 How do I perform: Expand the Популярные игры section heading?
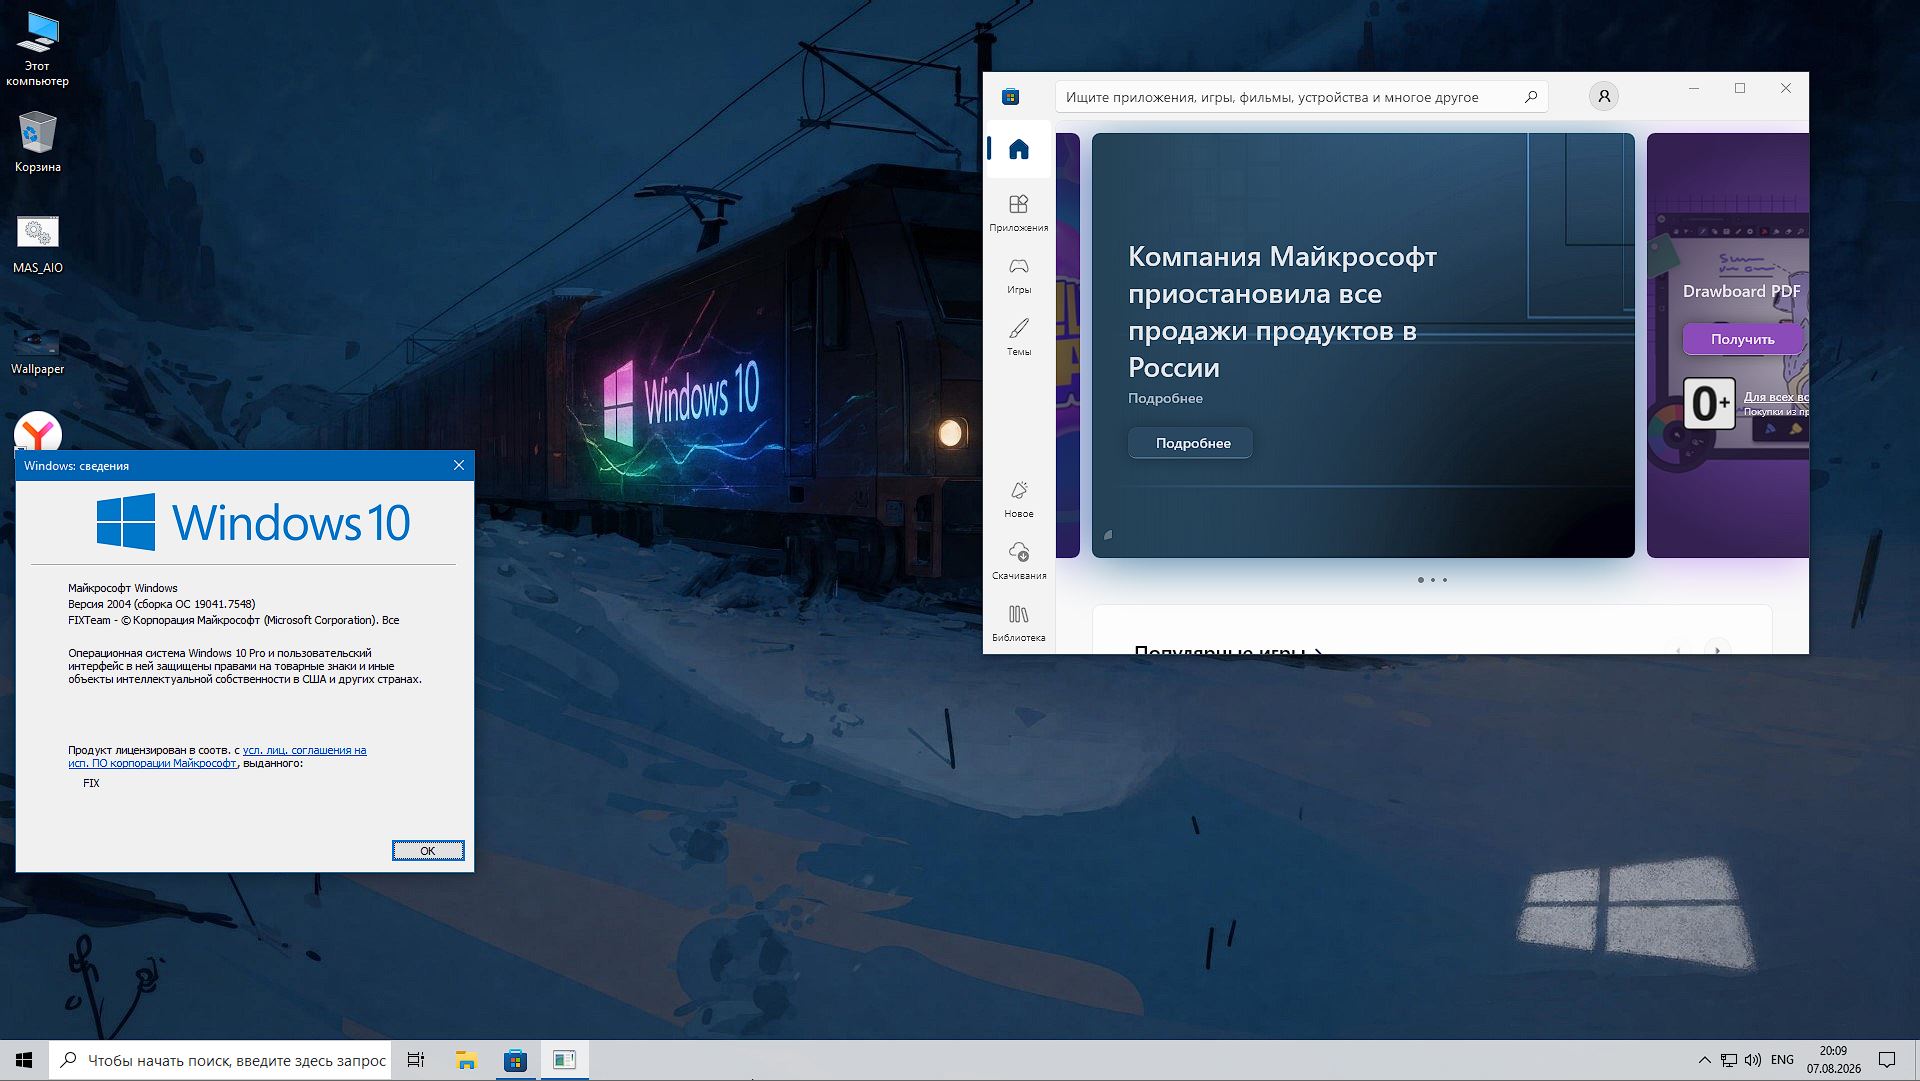coord(1228,649)
